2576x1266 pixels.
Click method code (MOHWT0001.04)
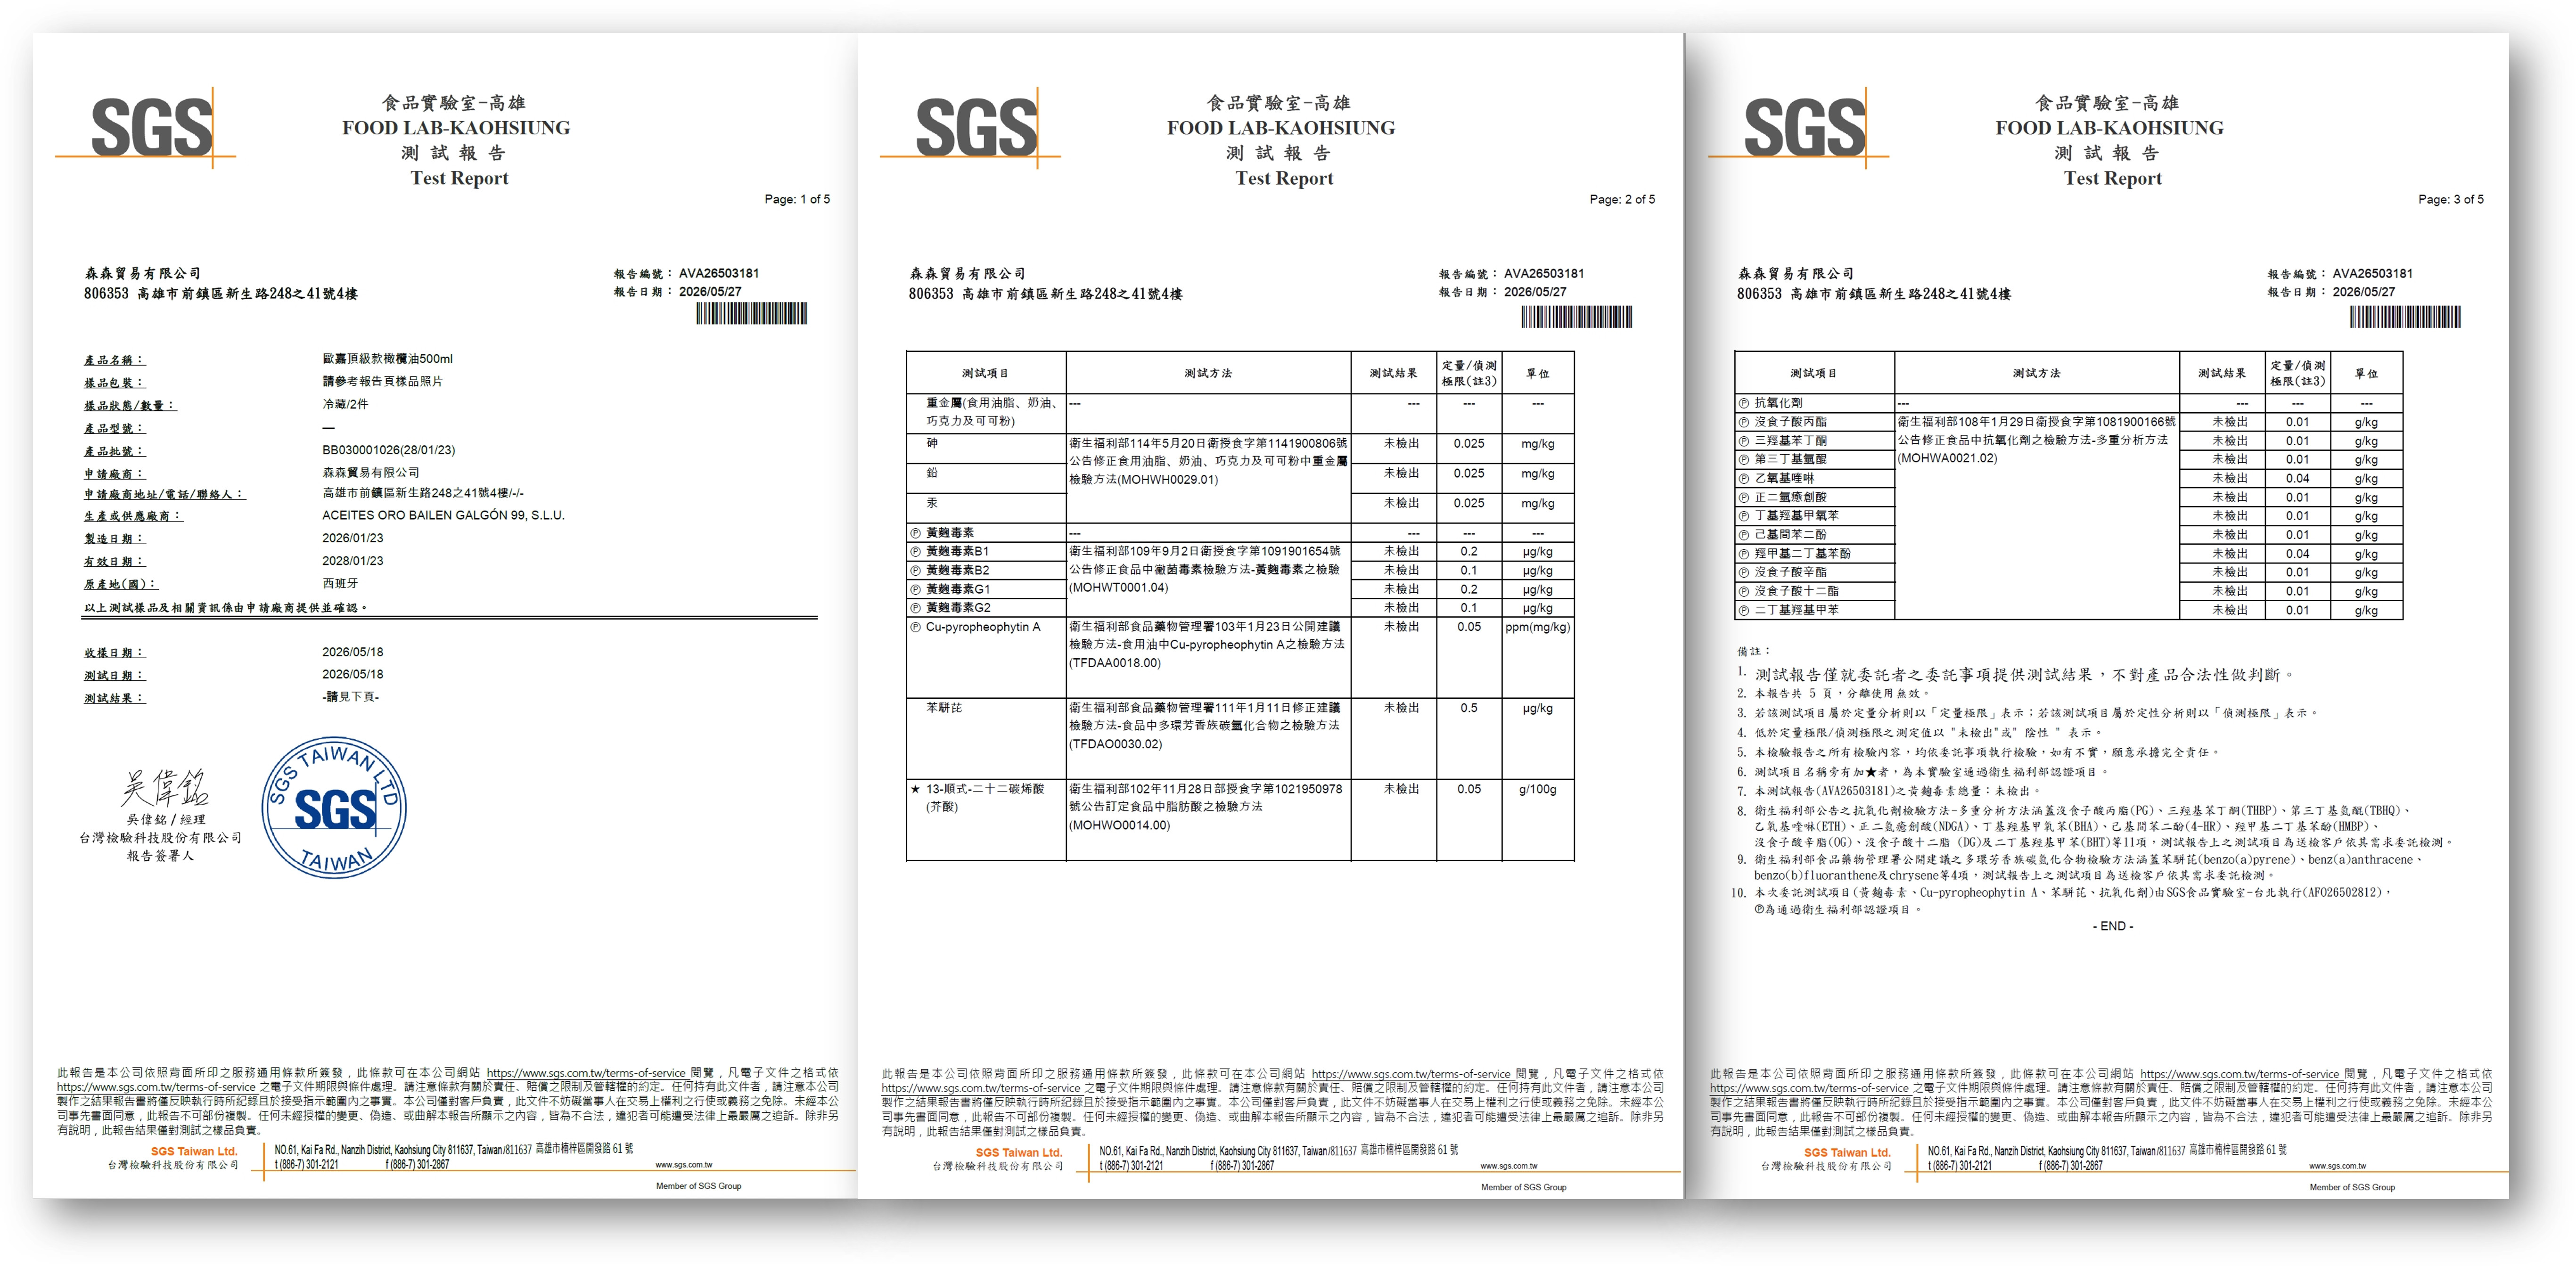pos(1118,588)
